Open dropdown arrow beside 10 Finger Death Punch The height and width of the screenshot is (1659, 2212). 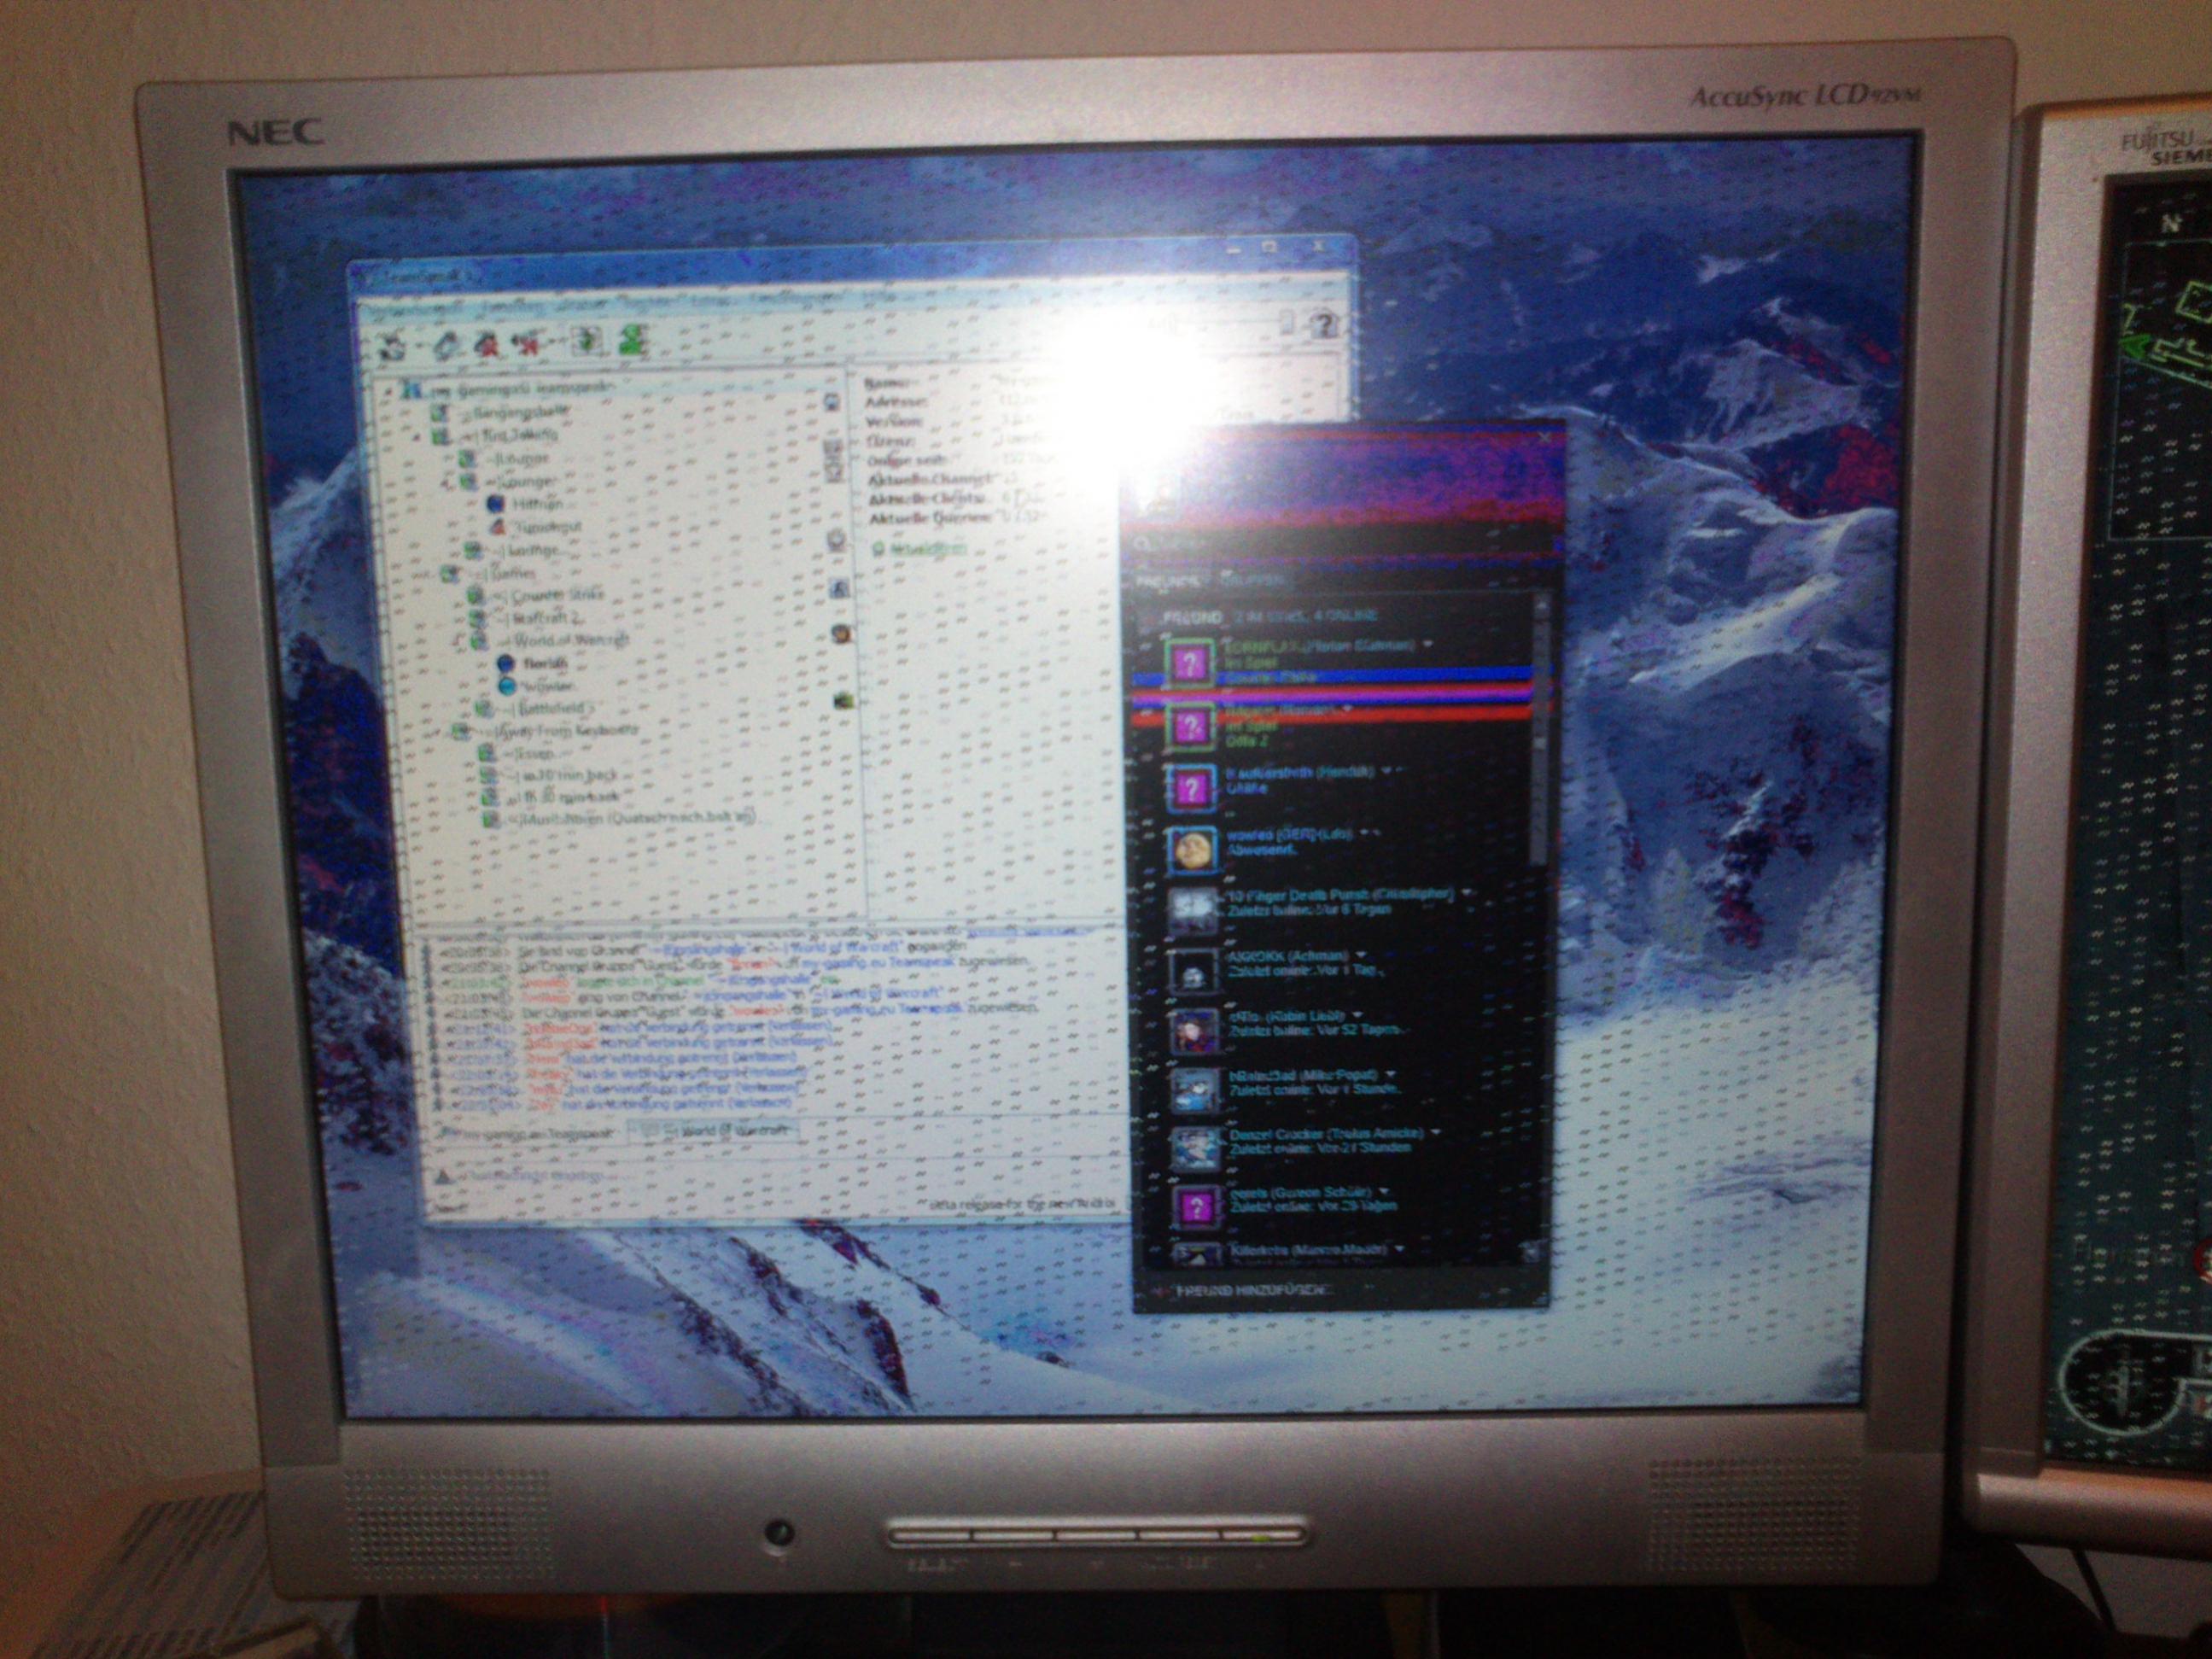click(x=1467, y=892)
